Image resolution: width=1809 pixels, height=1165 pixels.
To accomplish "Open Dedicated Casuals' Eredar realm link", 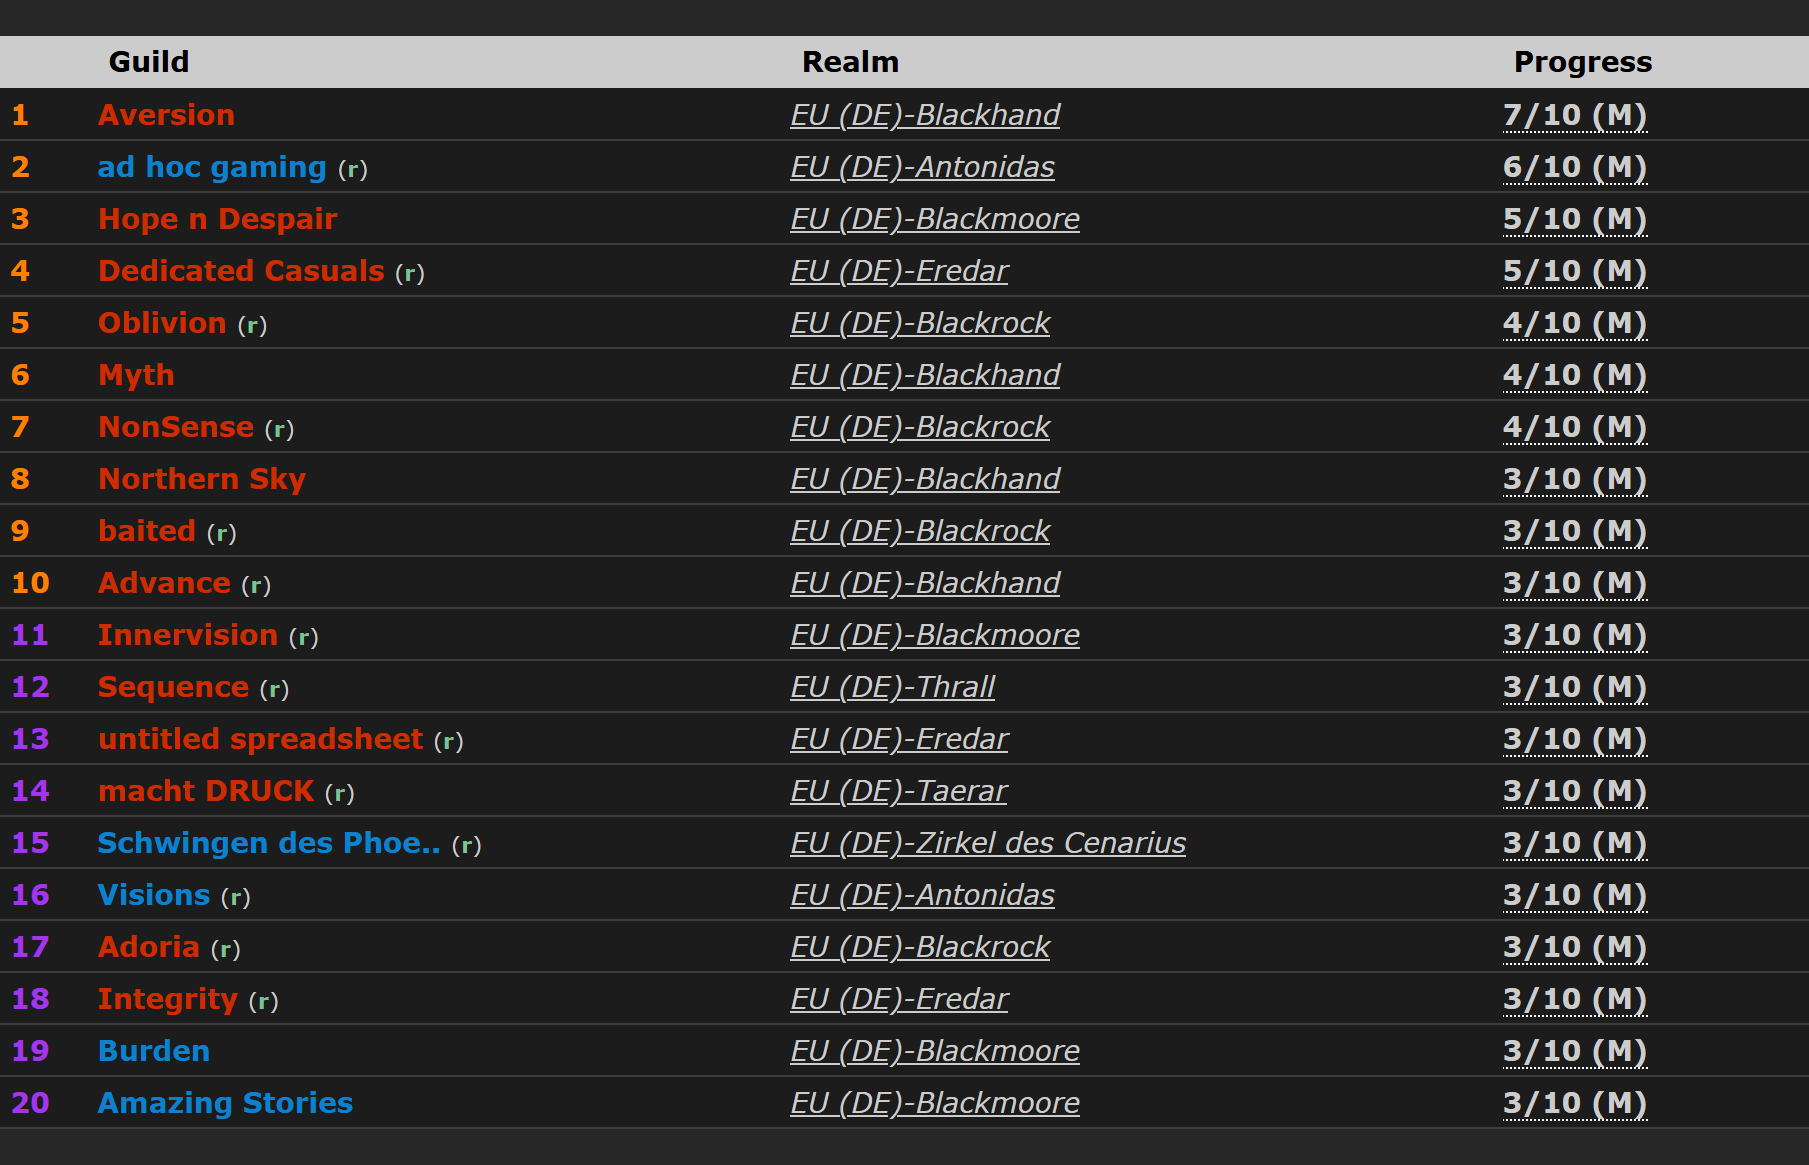I will pos(899,271).
